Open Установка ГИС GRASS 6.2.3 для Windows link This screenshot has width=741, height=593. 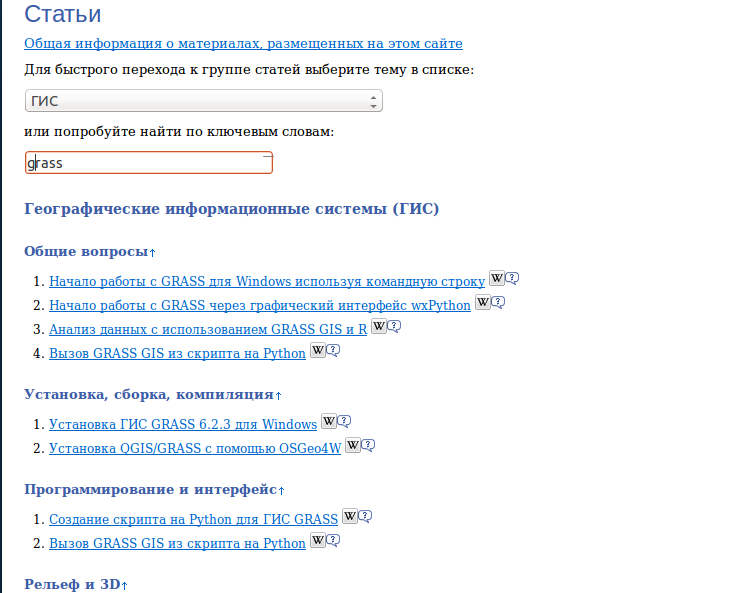tap(182, 424)
